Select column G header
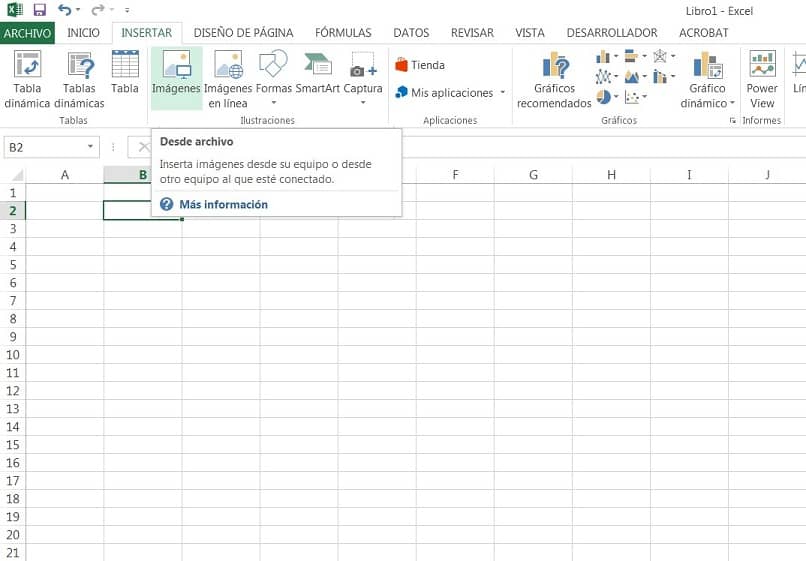 pyautogui.click(x=533, y=175)
